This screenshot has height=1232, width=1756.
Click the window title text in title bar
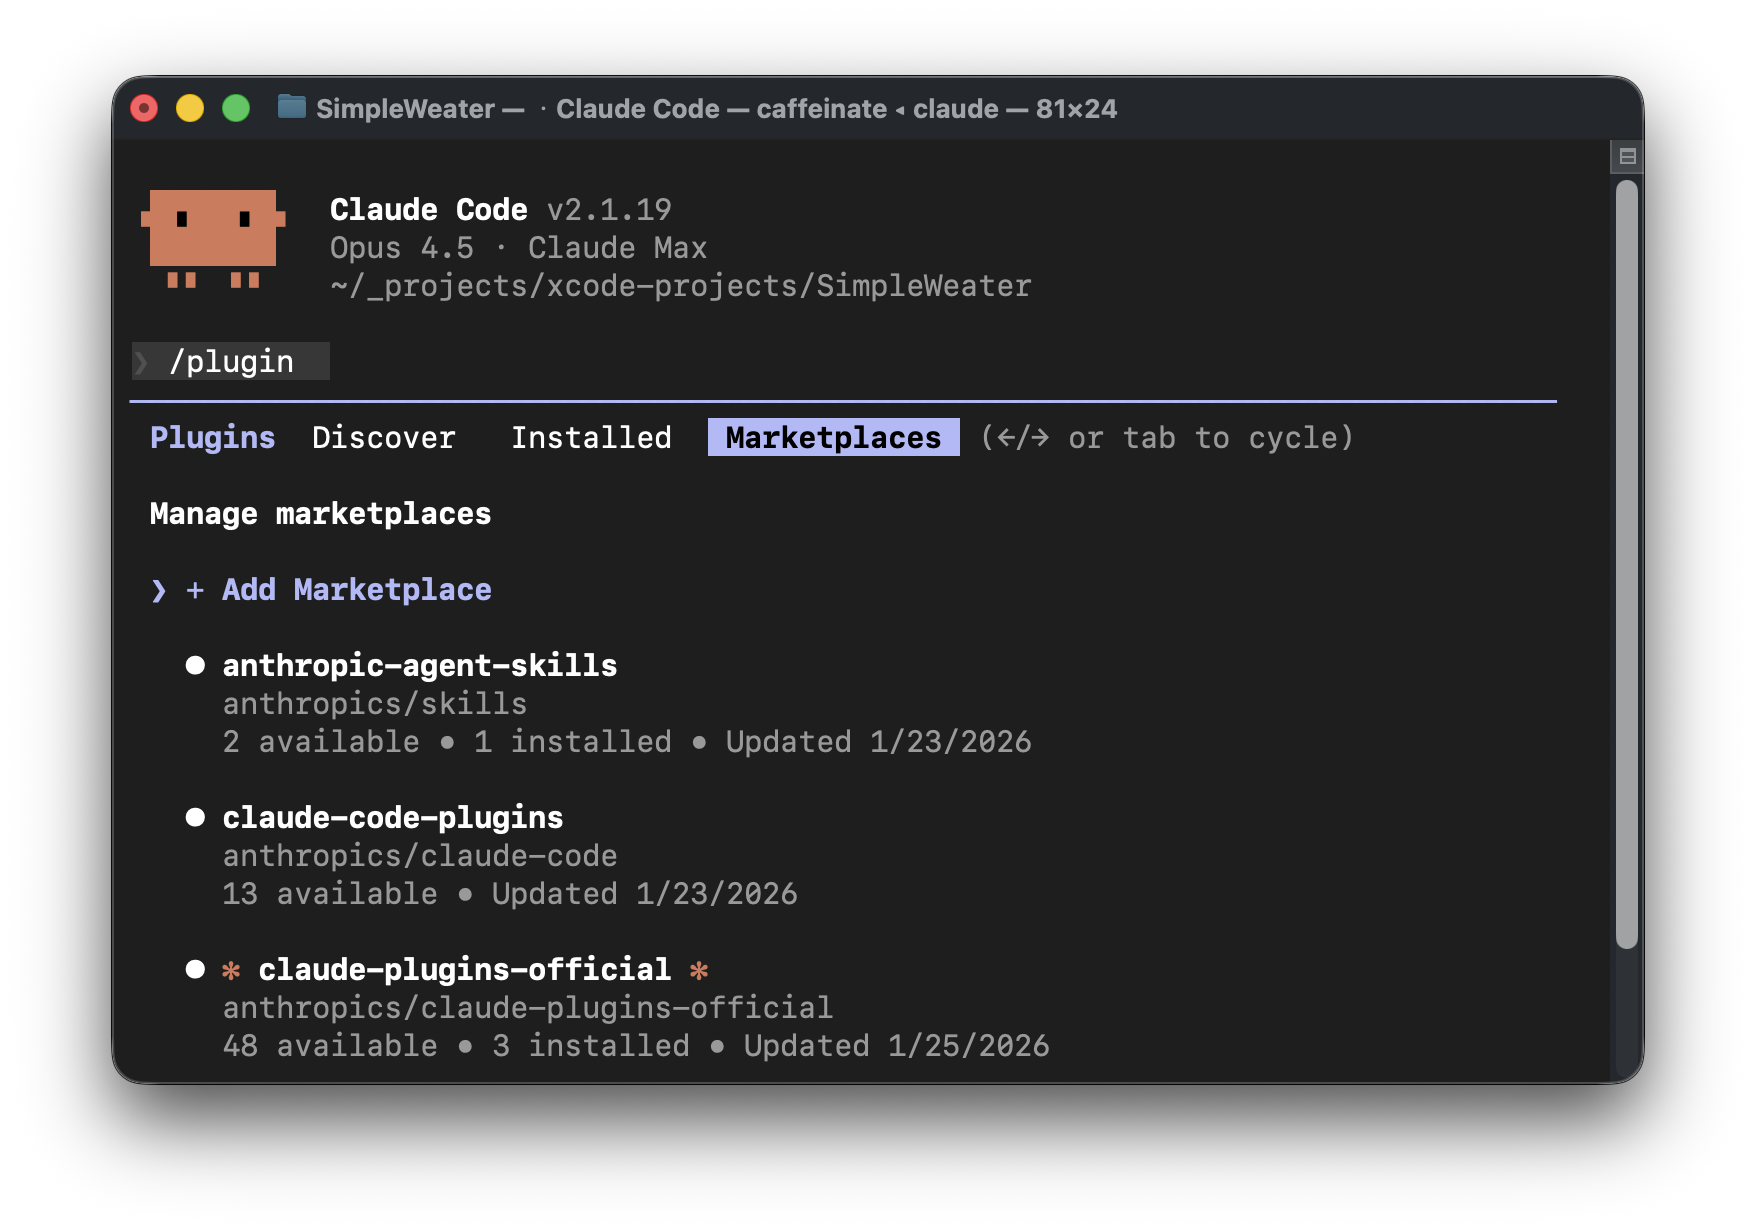(x=717, y=108)
